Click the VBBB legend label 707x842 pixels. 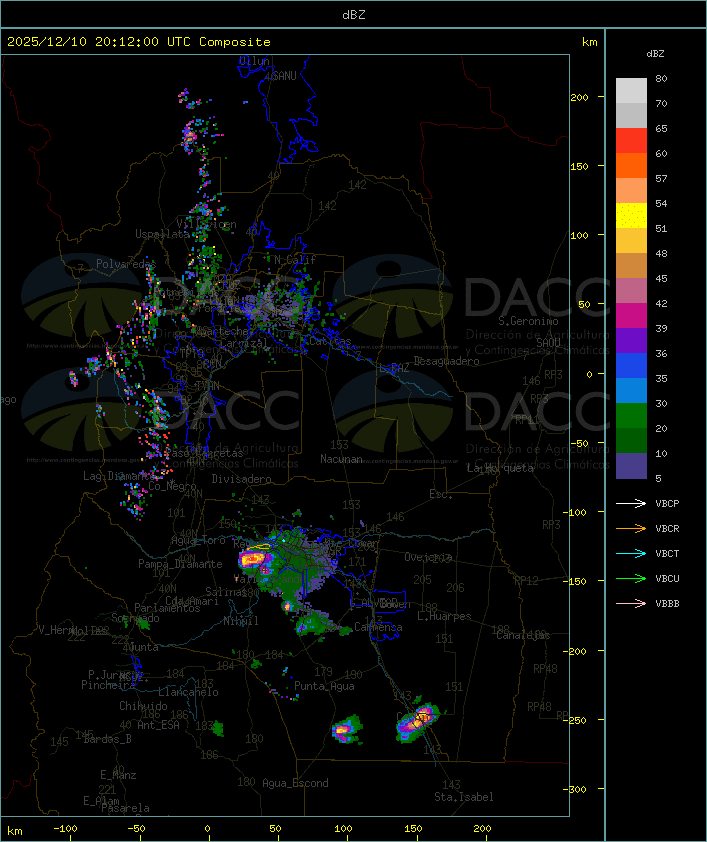click(667, 604)
